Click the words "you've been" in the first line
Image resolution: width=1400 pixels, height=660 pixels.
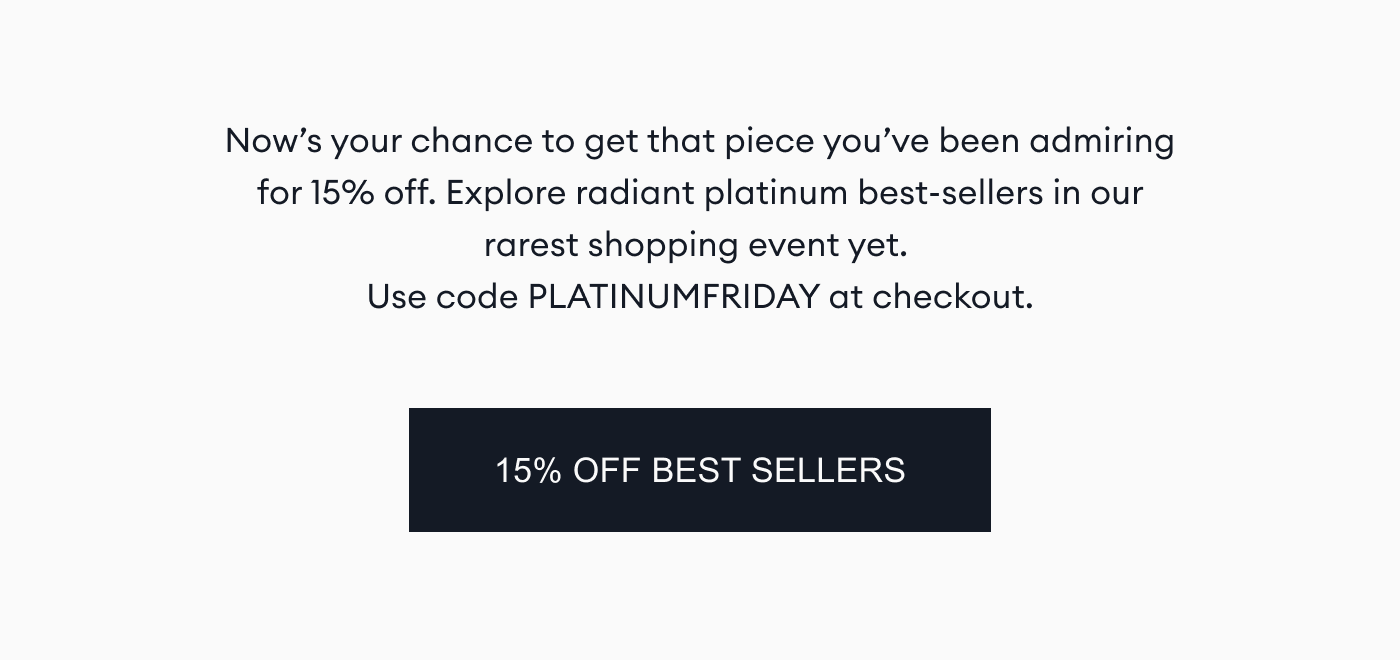click(920, 141)
